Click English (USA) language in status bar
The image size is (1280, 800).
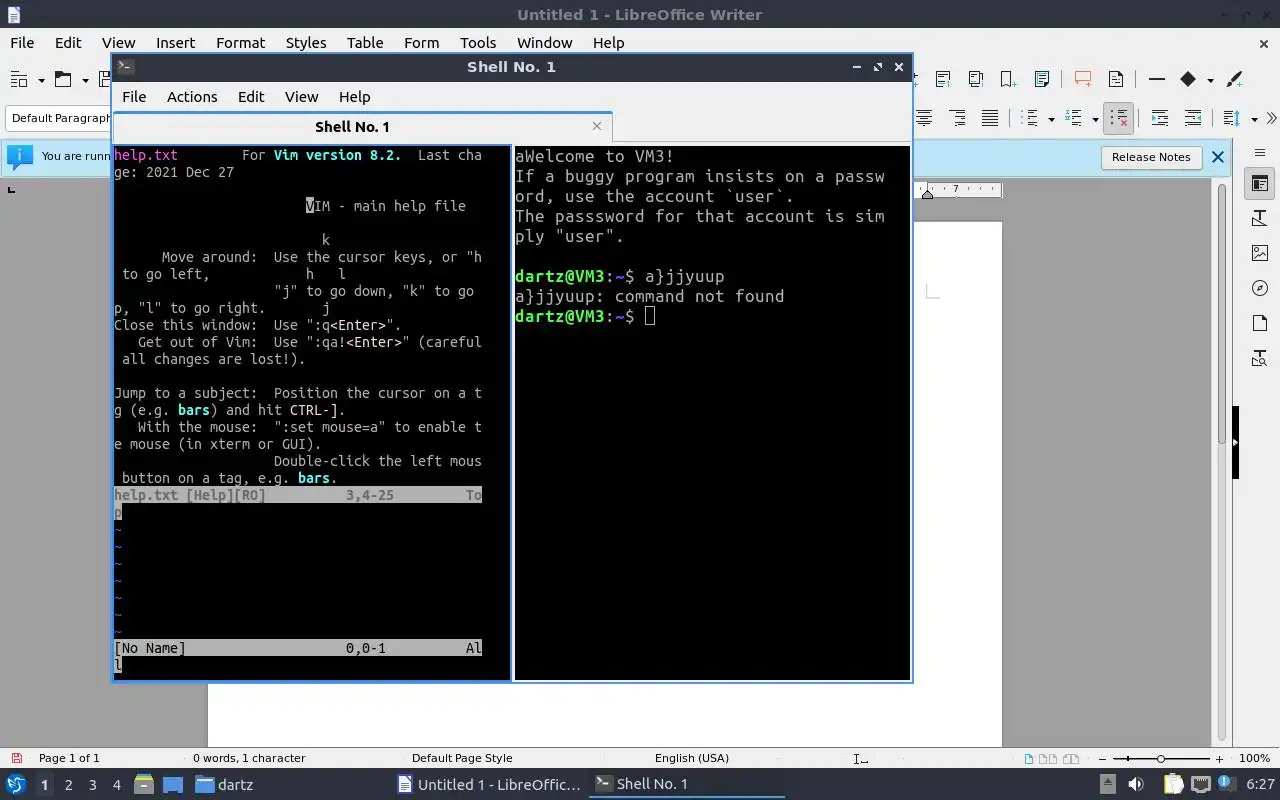point(692,758)
